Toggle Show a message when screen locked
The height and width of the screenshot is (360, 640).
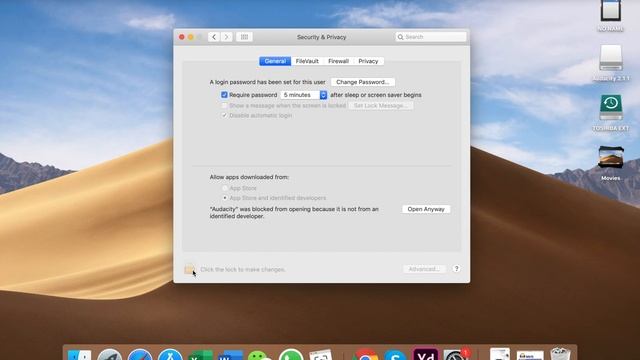[x=224, y=105]
